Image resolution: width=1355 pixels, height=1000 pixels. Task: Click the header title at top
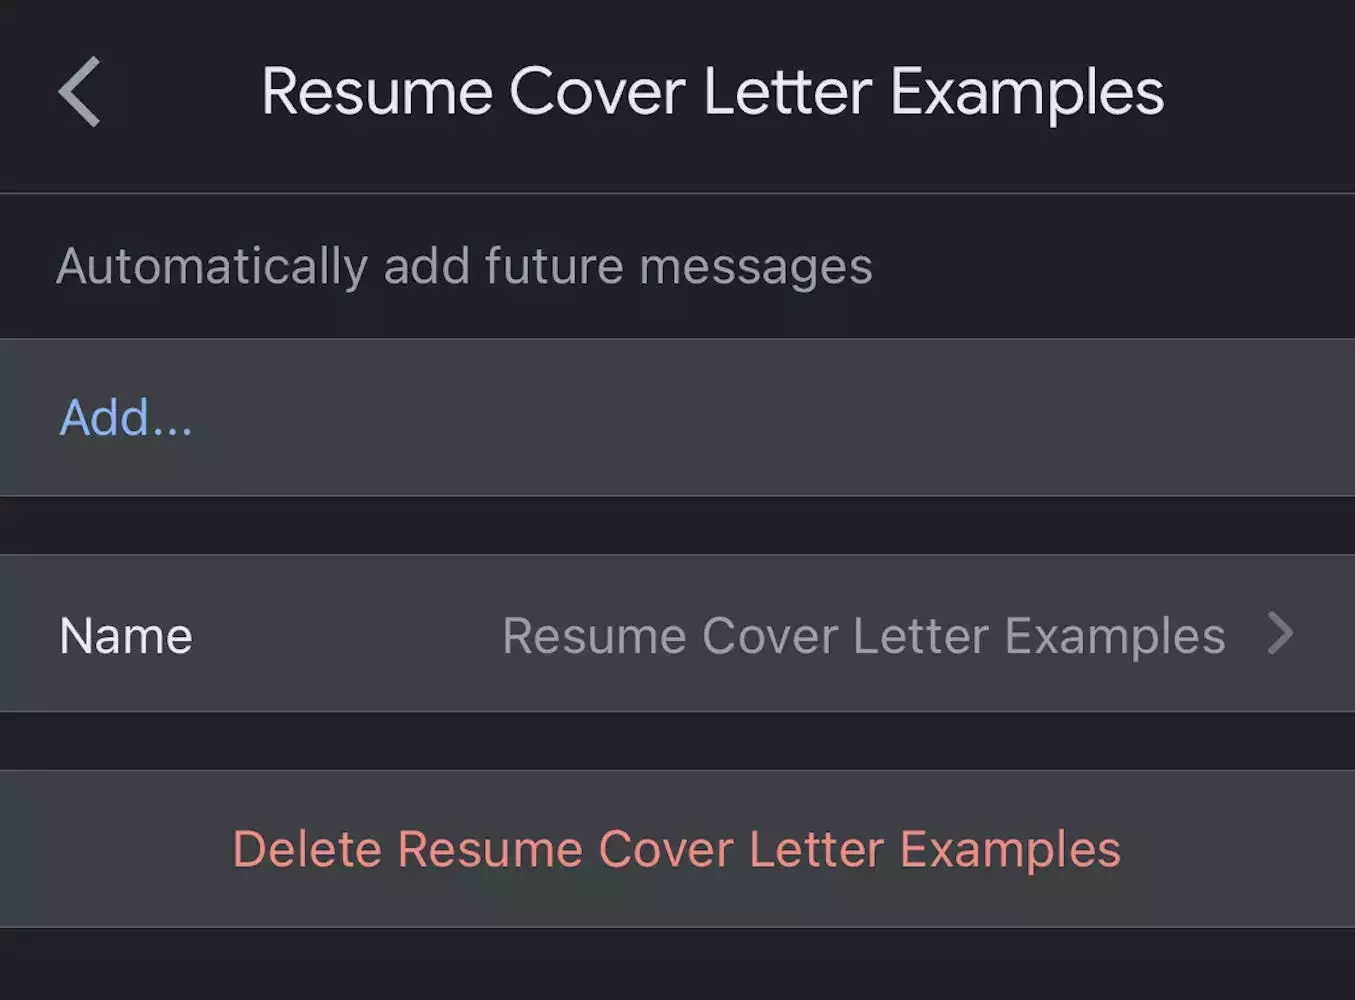point(712,92)
